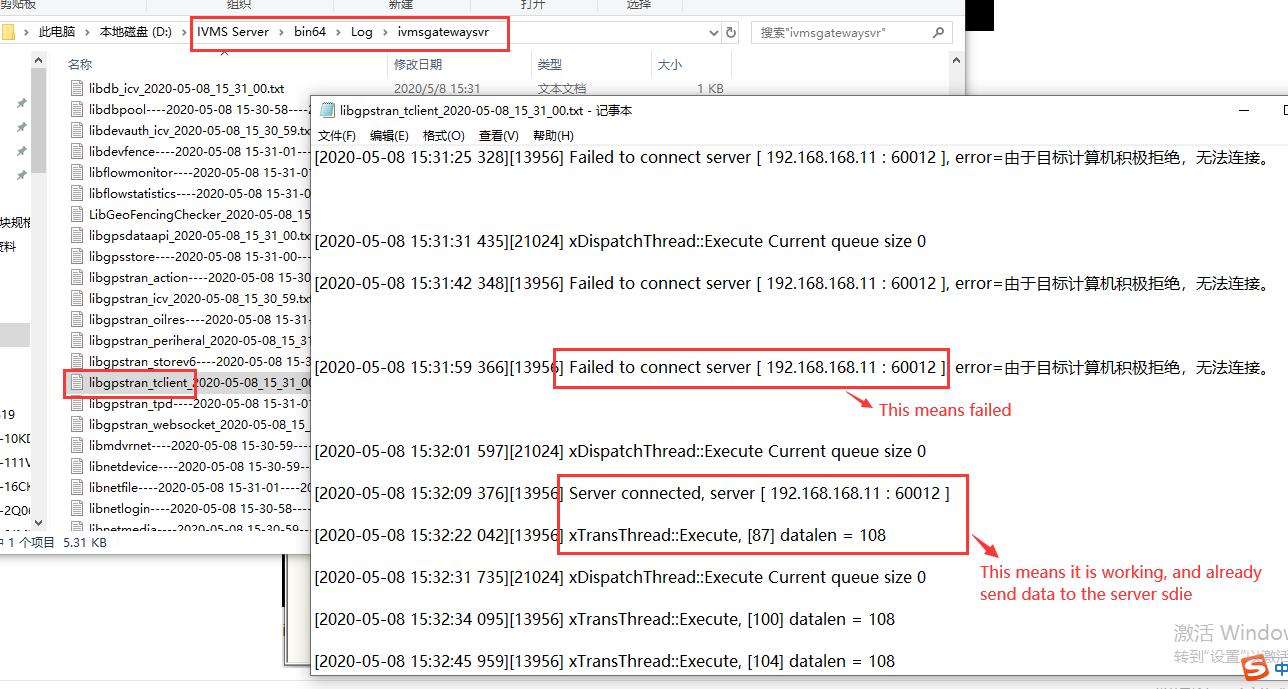Image resolution: width=1288 pixels, height=689 pixels.
Task: Expand the chevron after 本地磁盘 (D:)
Action: coord(184,32)
